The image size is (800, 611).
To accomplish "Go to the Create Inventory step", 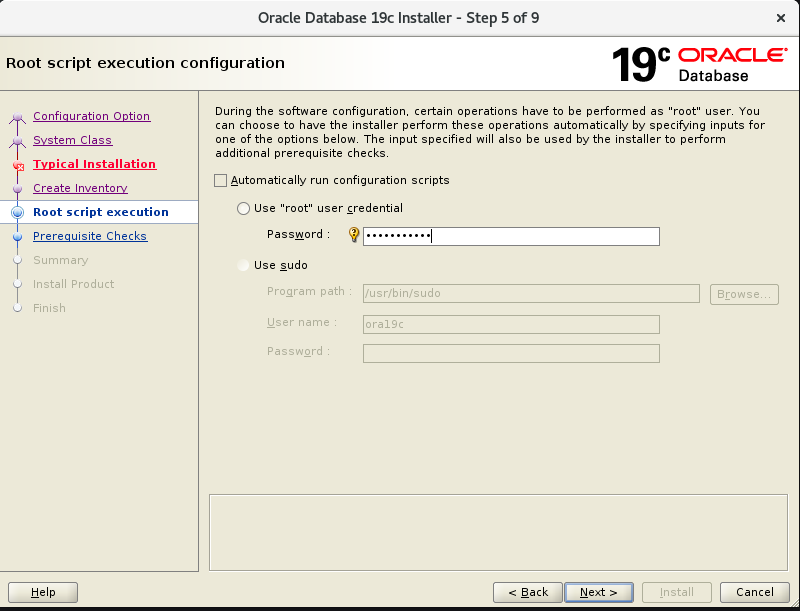I will coord(80,188).
